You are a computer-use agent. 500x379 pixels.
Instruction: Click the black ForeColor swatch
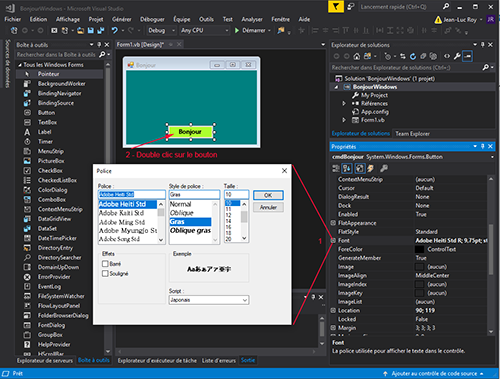[x=419, y=249]
